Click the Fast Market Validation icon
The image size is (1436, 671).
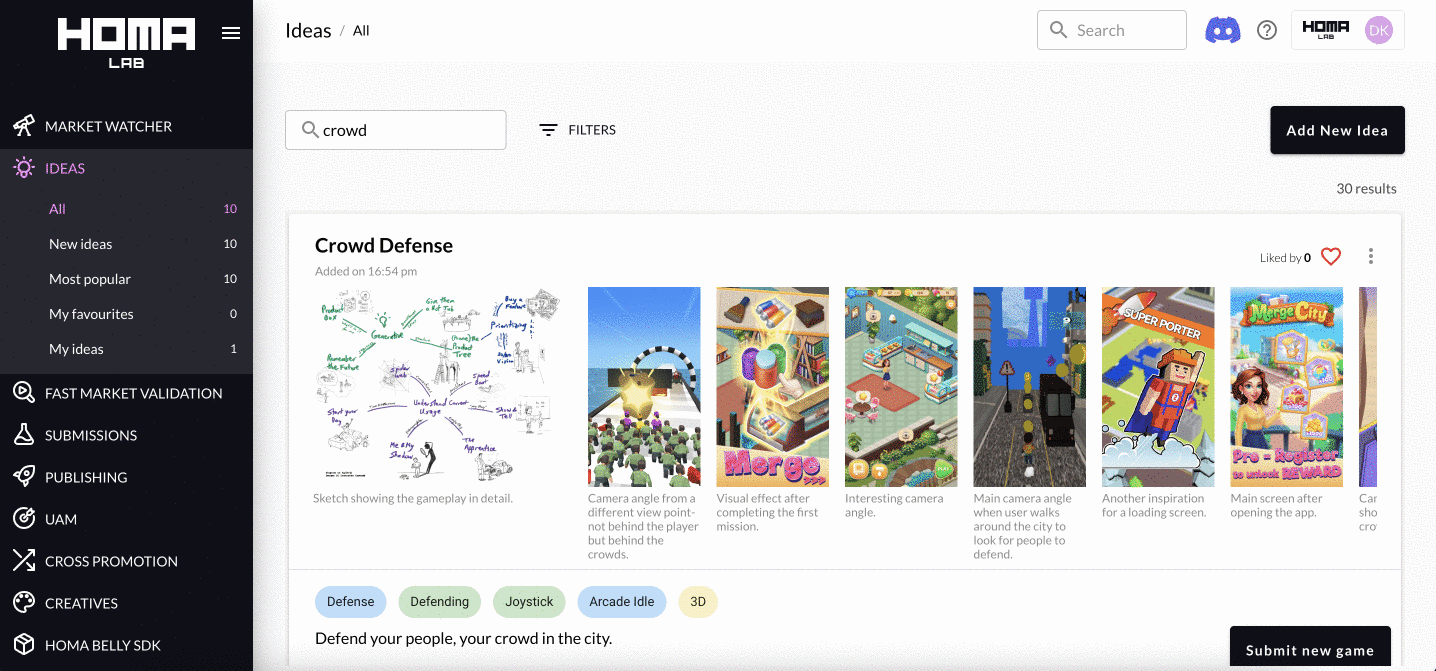24,393
